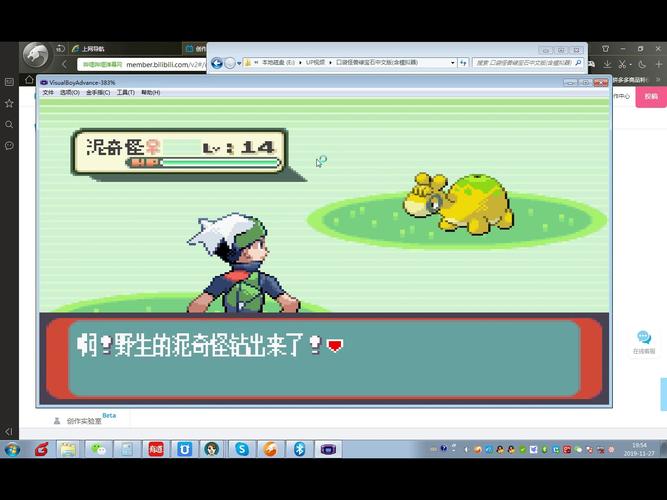Open the Windows Start orb
Viewport: 667px width, 500px height.
tap(12, 449)
